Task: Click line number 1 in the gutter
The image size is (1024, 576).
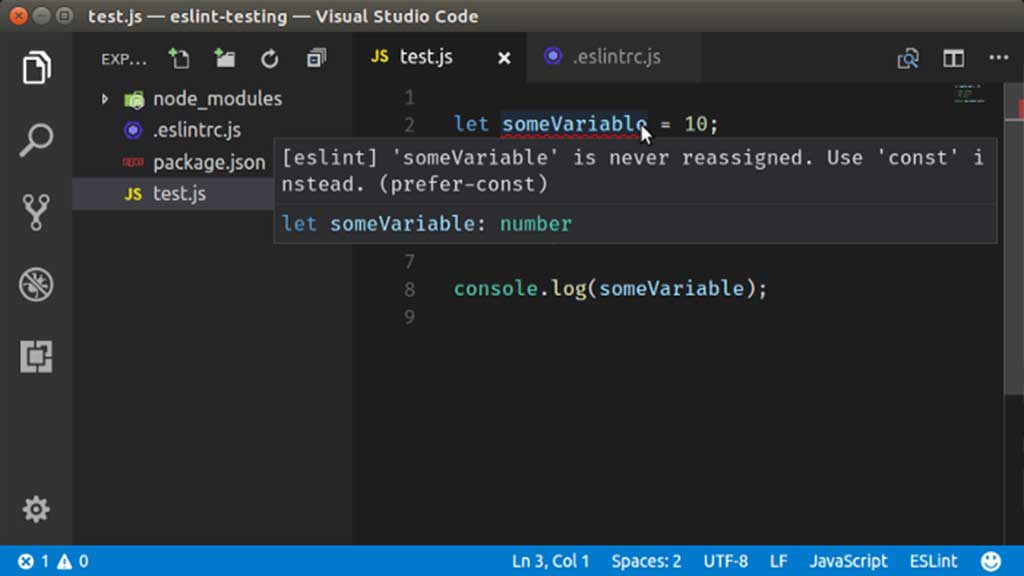Action: (x=409, y=98)
